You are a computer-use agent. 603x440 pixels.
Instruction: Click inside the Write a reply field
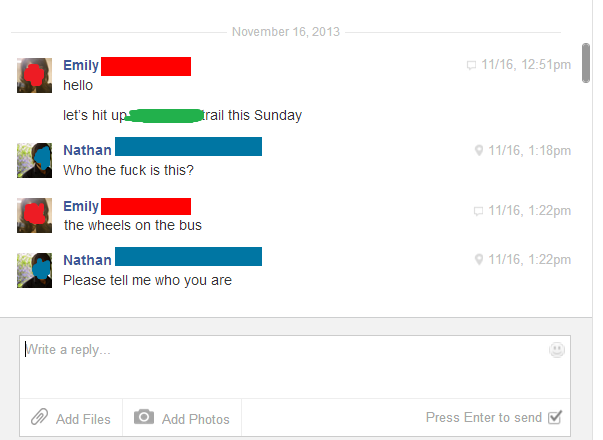(295, 367)
